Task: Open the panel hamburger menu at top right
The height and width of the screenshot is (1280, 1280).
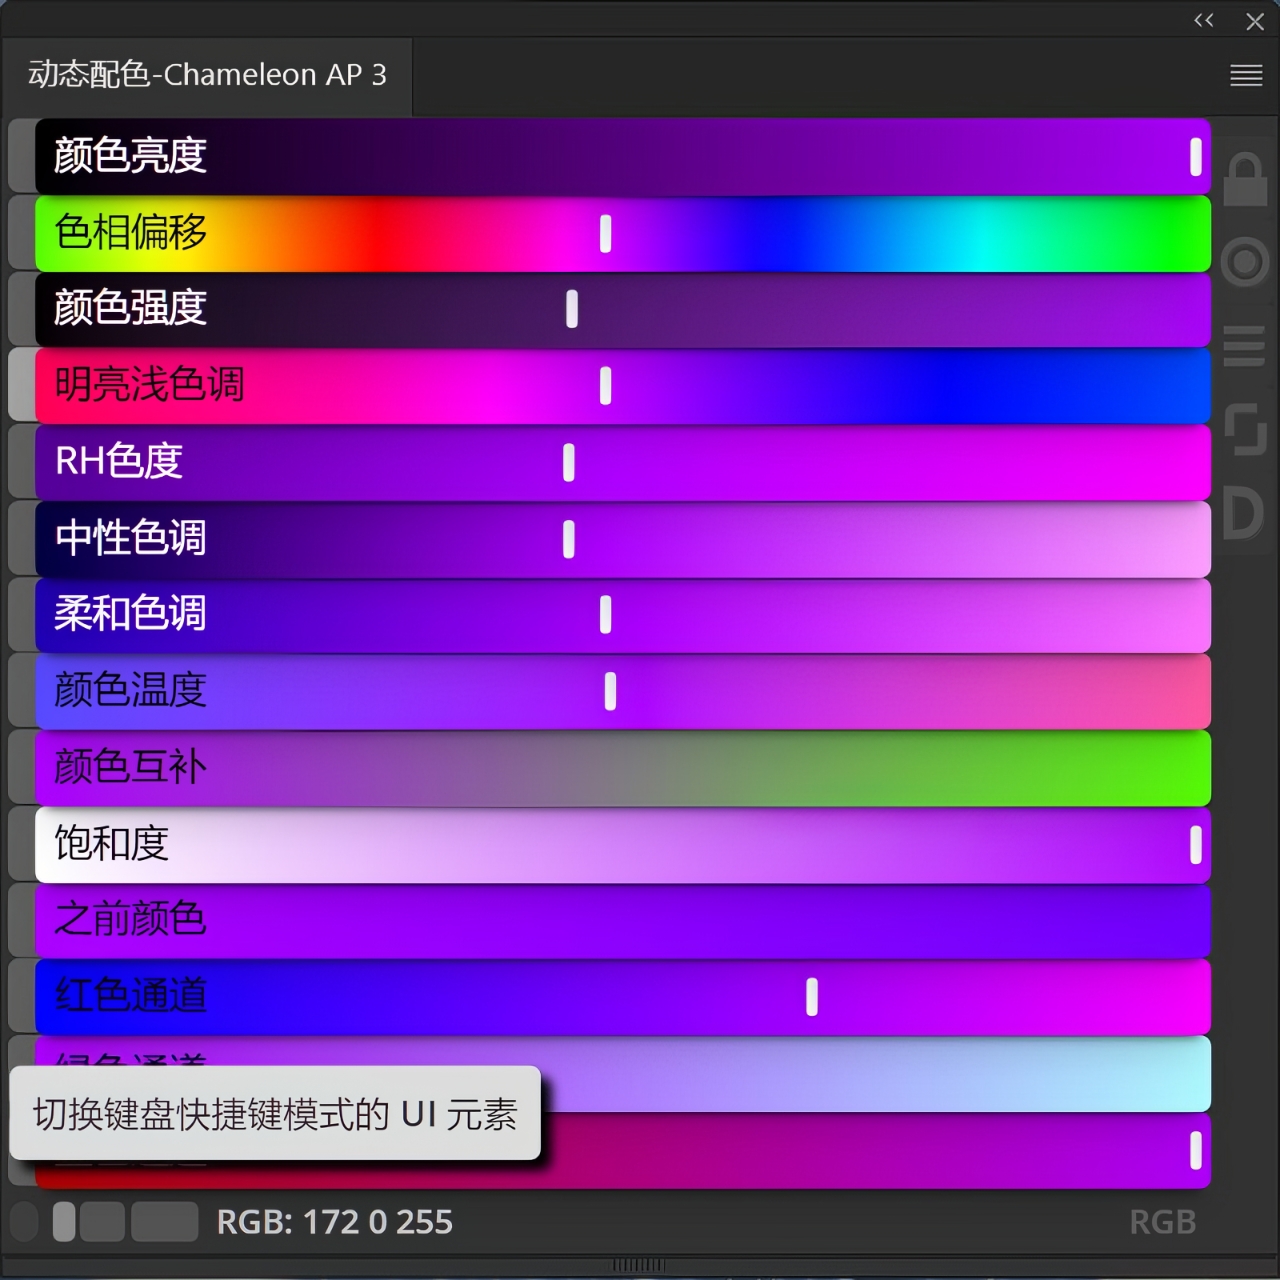Action: coord(1246,75)
